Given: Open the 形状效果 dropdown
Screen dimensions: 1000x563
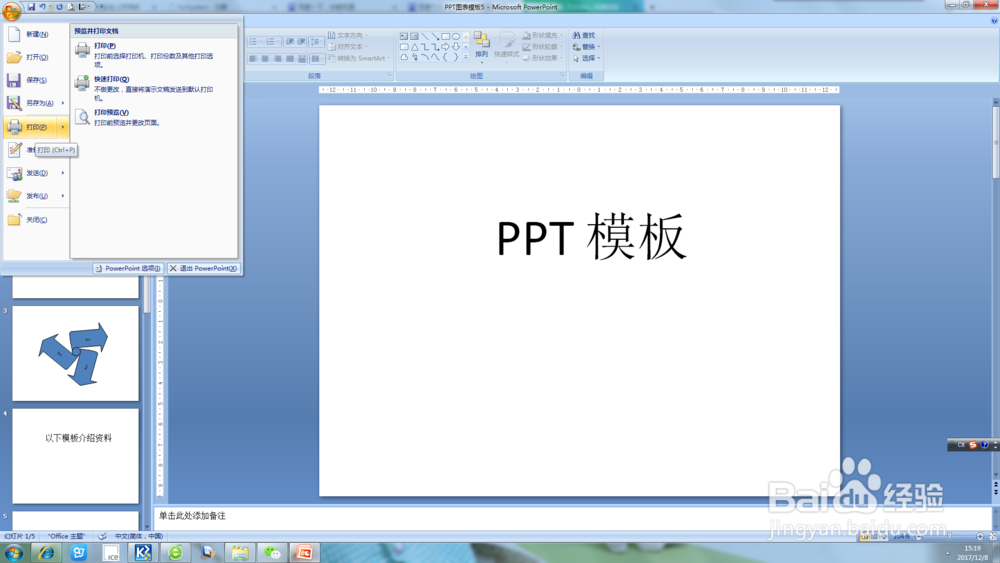Looking at the screenshot, I should (543, 58).
